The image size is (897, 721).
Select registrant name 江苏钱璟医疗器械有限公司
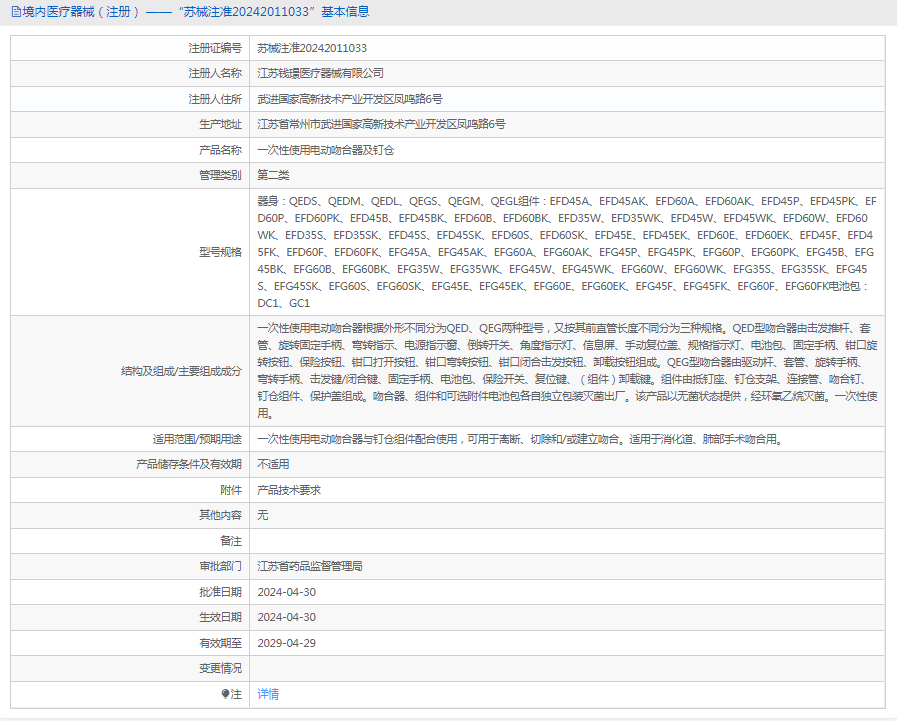coord(320,73)
